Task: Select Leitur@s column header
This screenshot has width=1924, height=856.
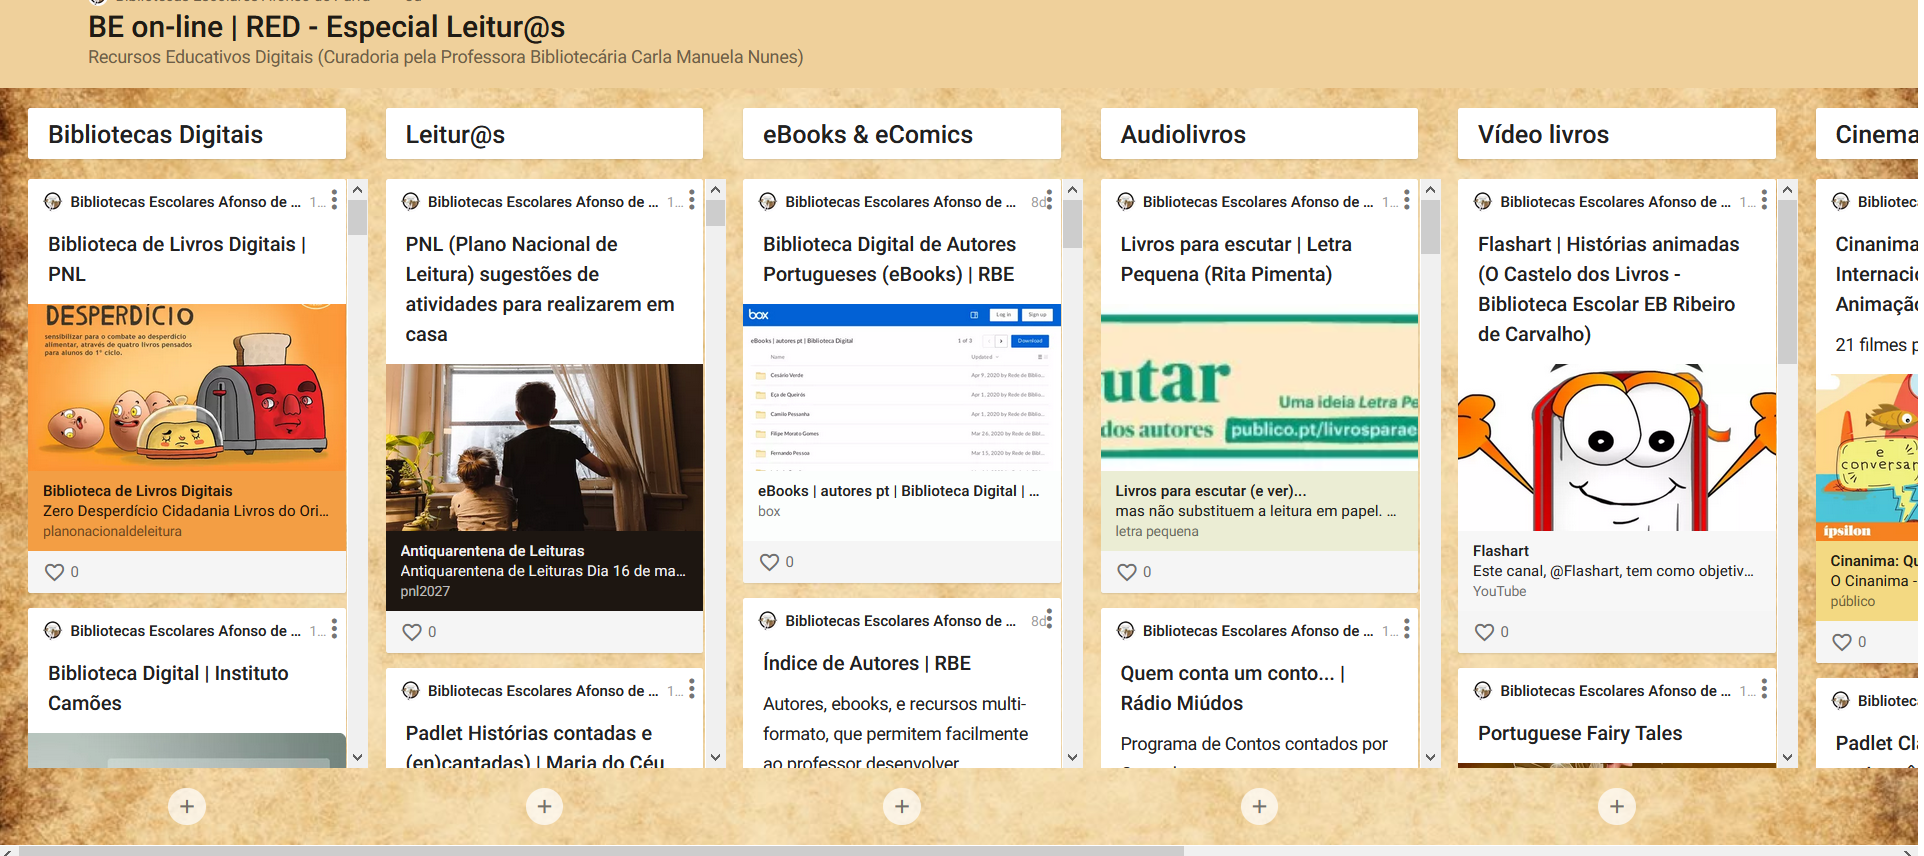Action: pyautogui.click(x=544, y=134)
